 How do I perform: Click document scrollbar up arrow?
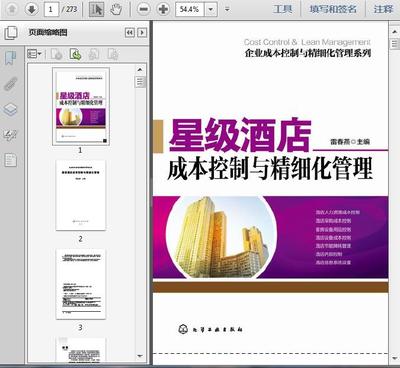click(x=394, y=31)
